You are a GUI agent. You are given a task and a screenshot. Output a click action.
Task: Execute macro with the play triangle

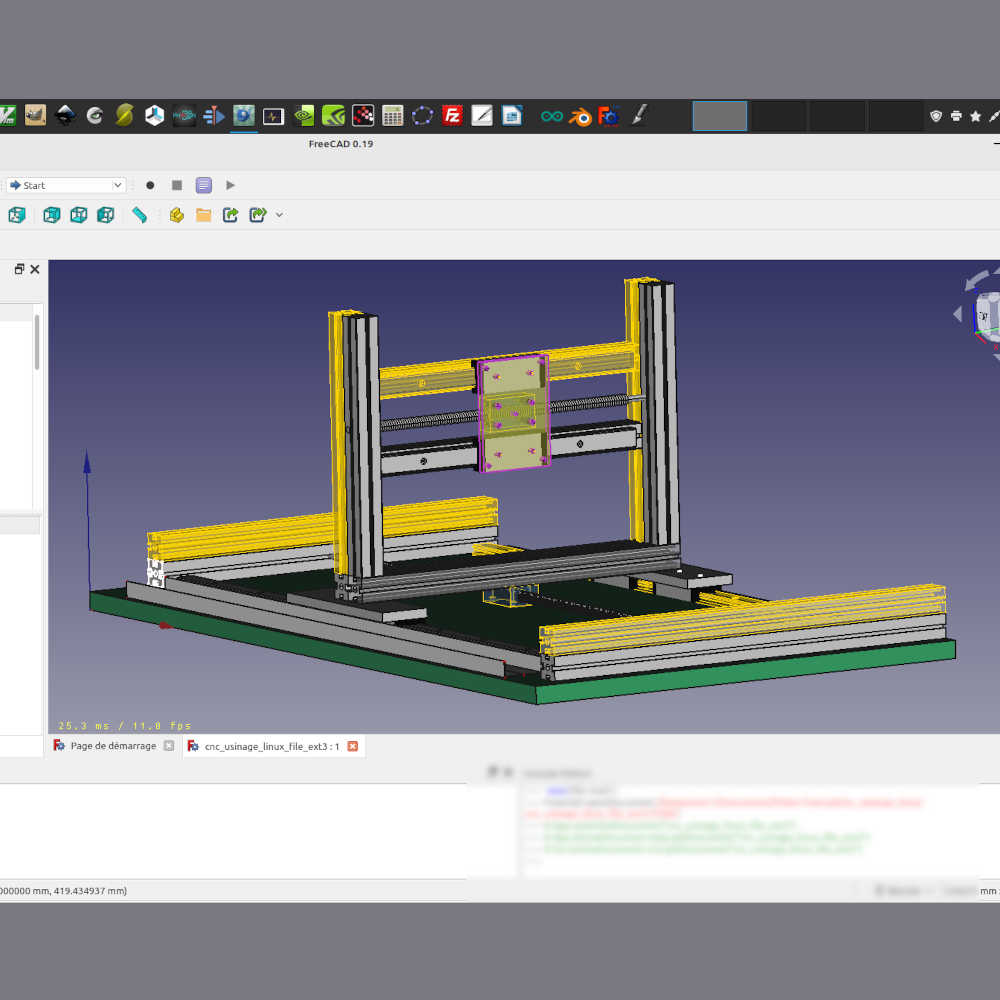(230, 185)
